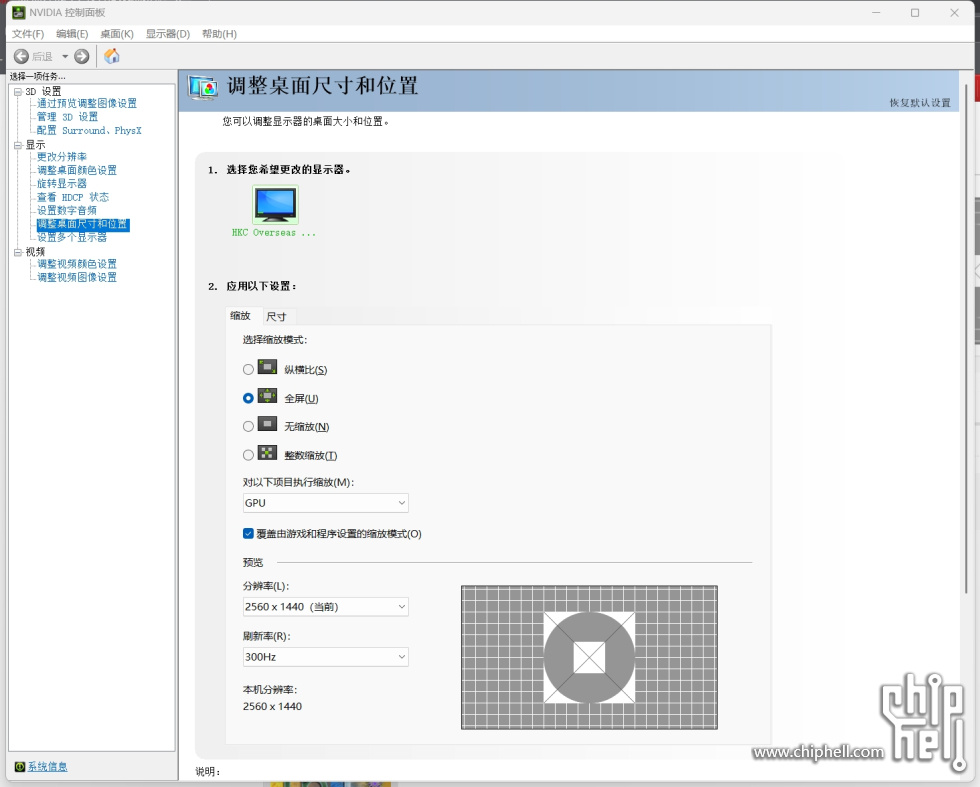The height and width of the screenshot is (787, 980).
Task: Click the system information icon at bottom left
Action: click(19, 766)
